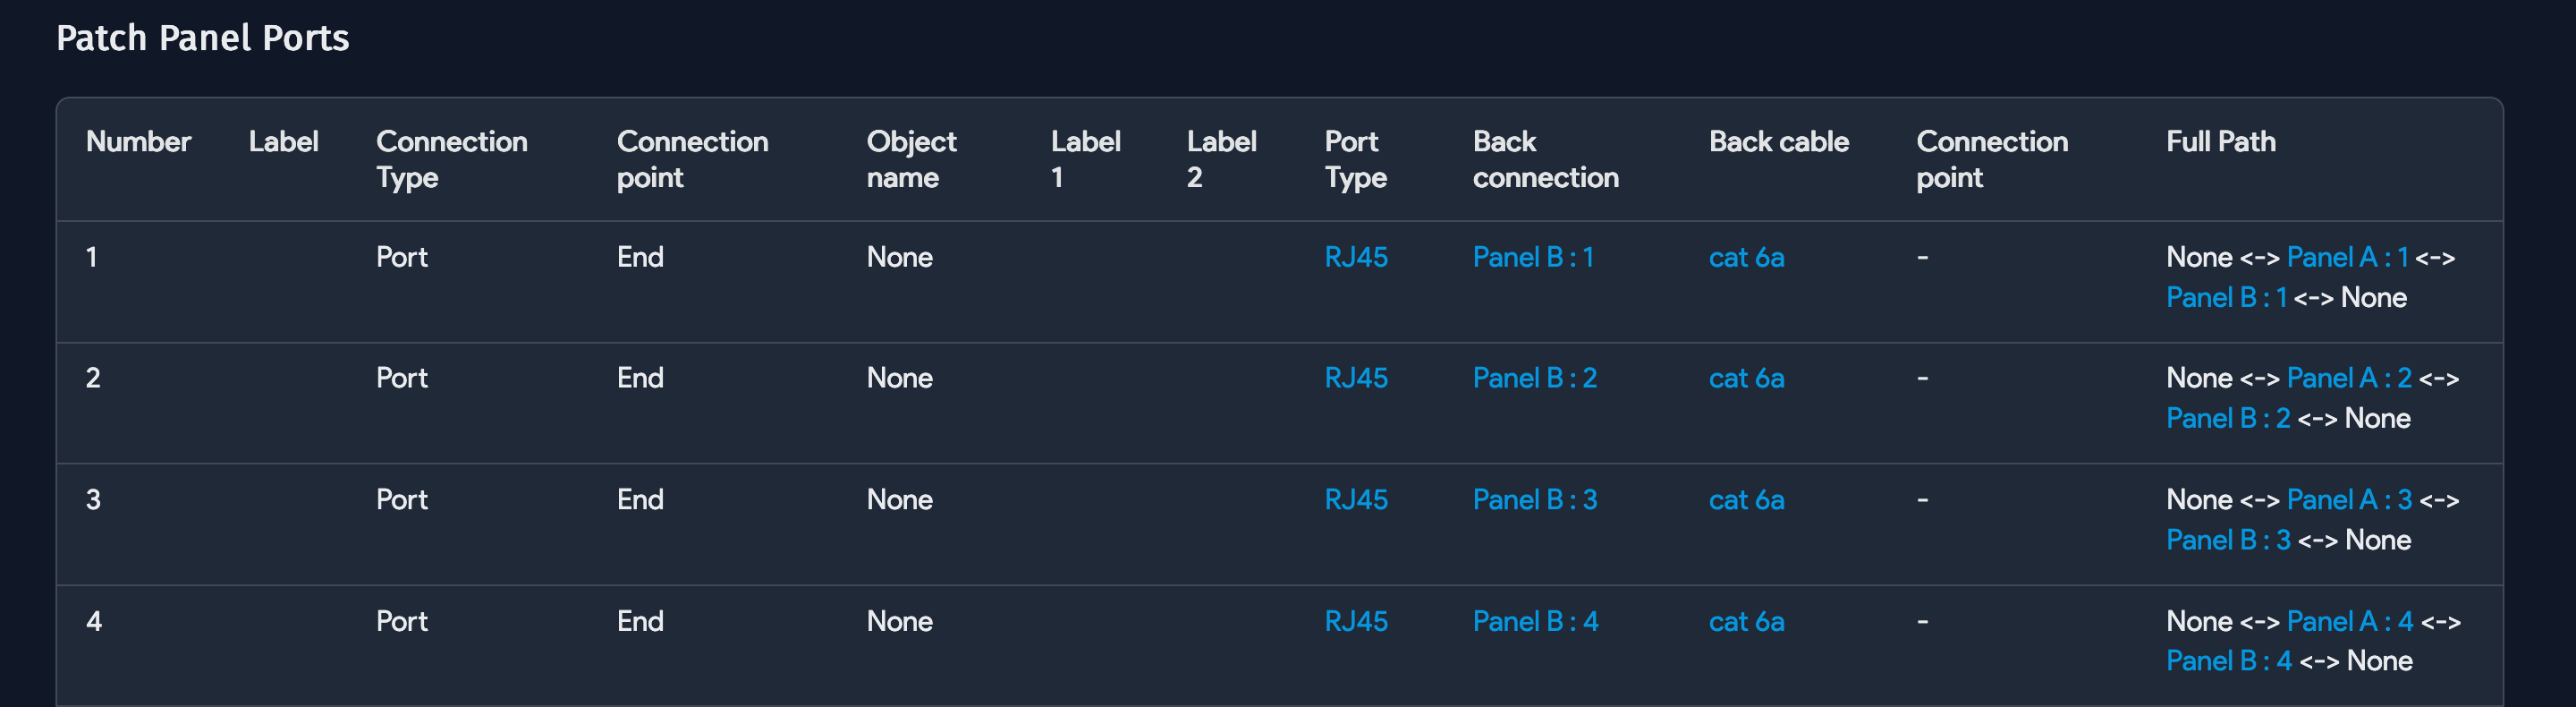Open the Panel B : 3 back connection link

click(1535, 500)
